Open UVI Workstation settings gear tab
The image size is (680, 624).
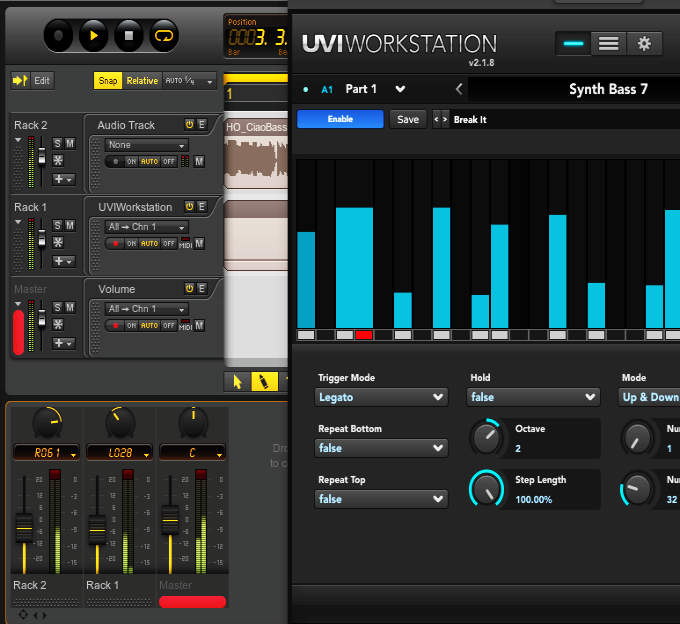point(644,43)
